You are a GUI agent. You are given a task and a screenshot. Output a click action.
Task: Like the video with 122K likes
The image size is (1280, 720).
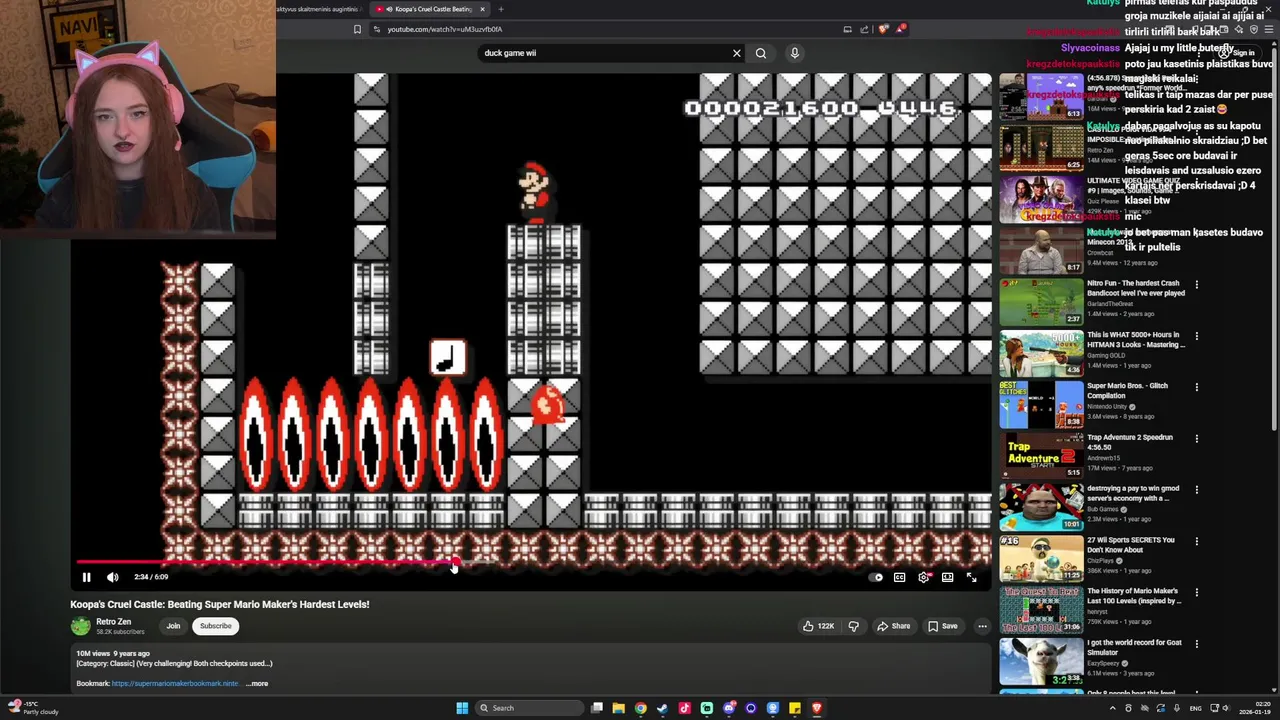817,626
